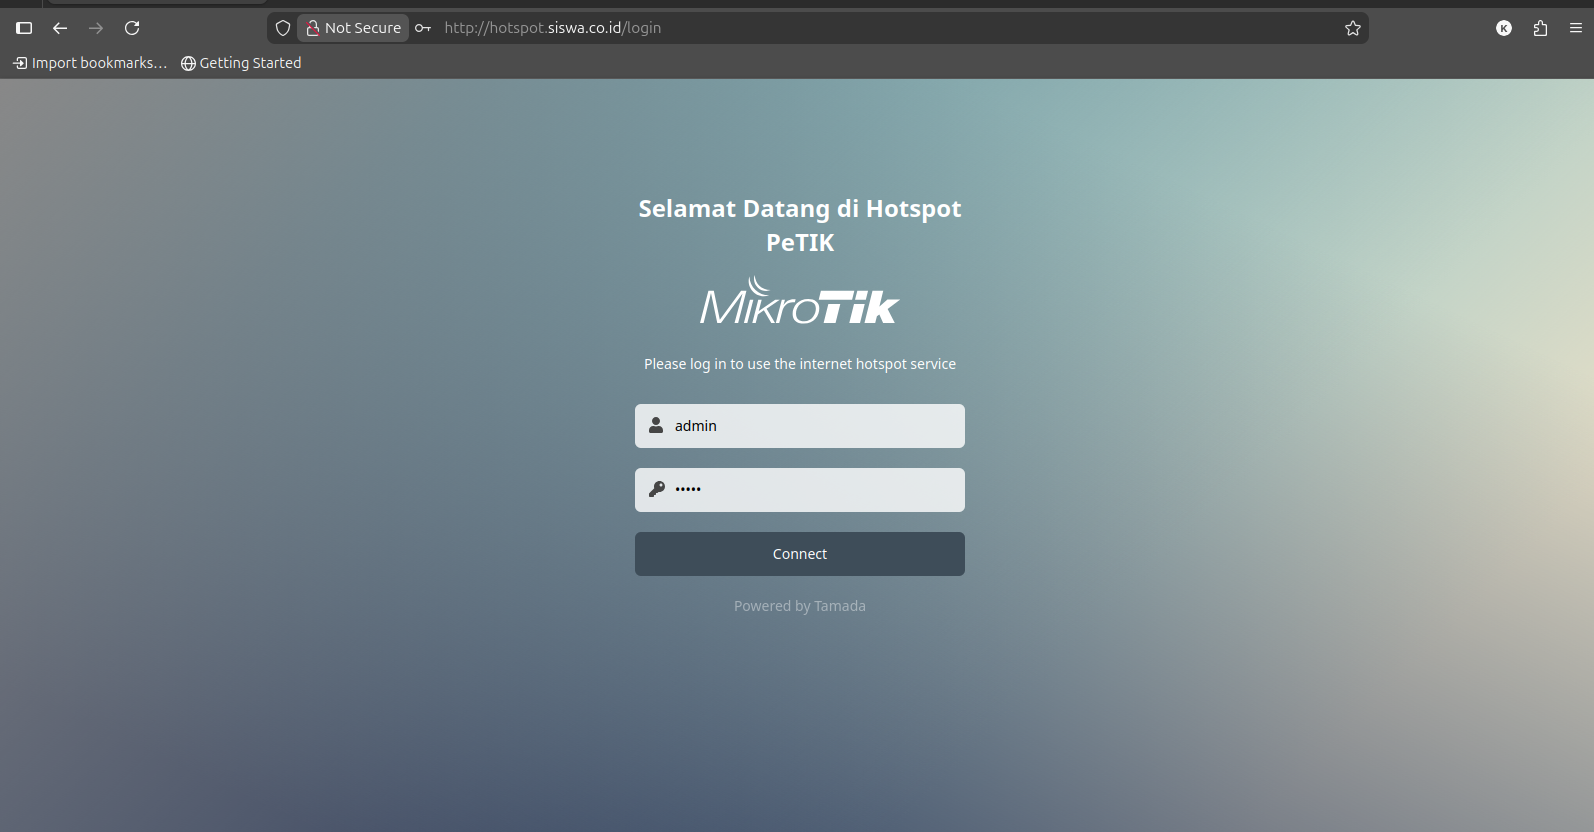Click the username field containing admin
Image resolution: width=1594 pixels, height=832 pixels.
(x=800, y=426)
